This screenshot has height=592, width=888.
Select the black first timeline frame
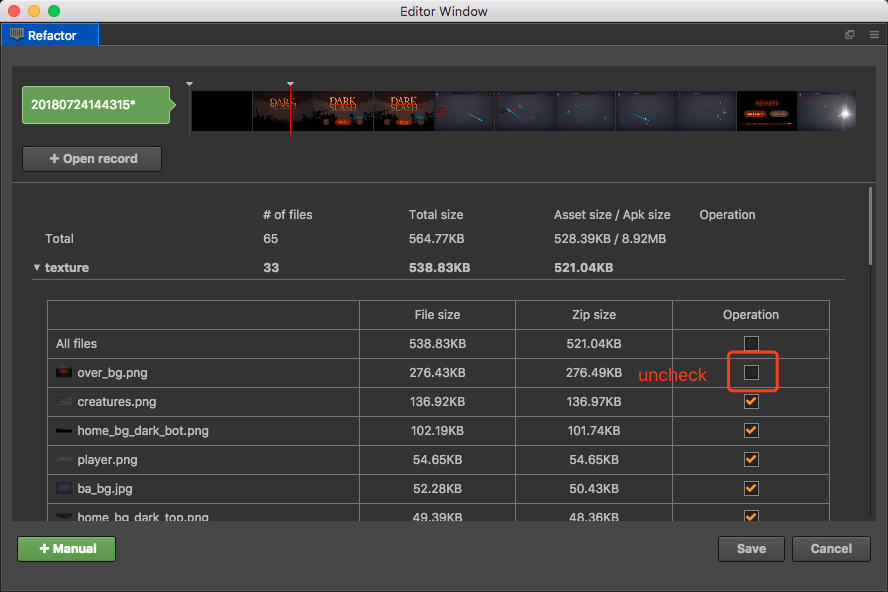[x=222, y=111]
